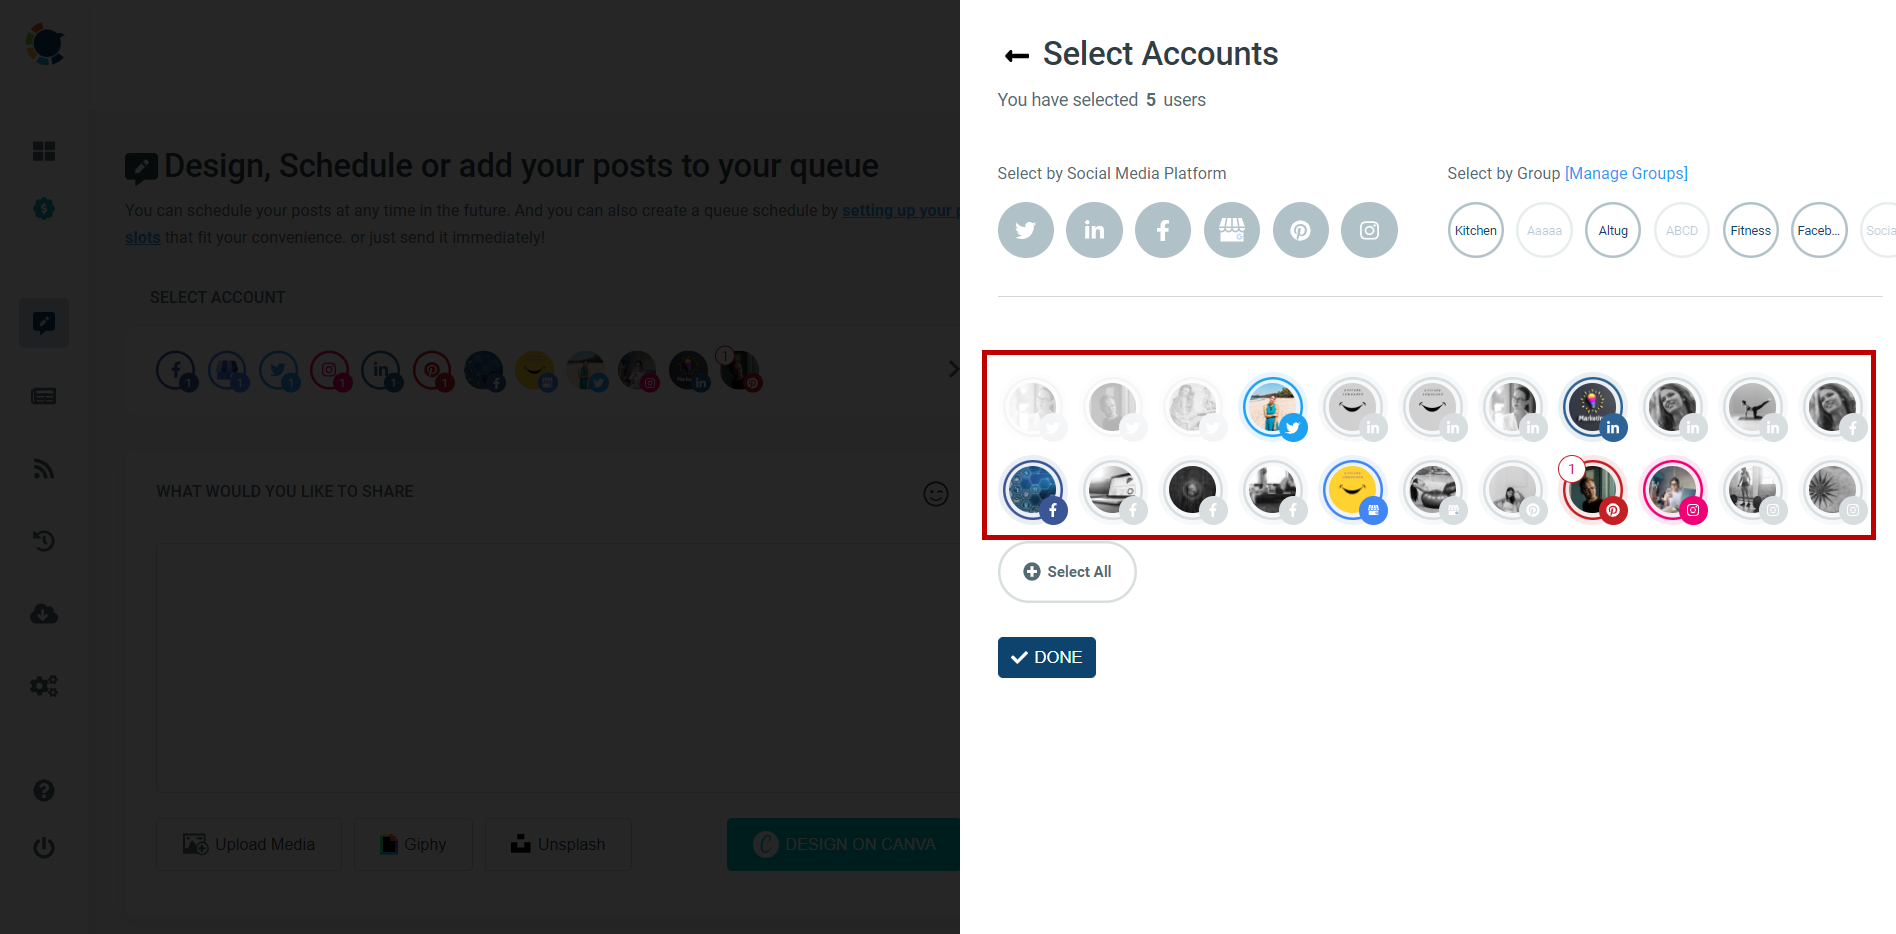This screenshot has width=1896, height=934.
Task: Open the RSS feeds section in the sidebar
Action: 44,469
